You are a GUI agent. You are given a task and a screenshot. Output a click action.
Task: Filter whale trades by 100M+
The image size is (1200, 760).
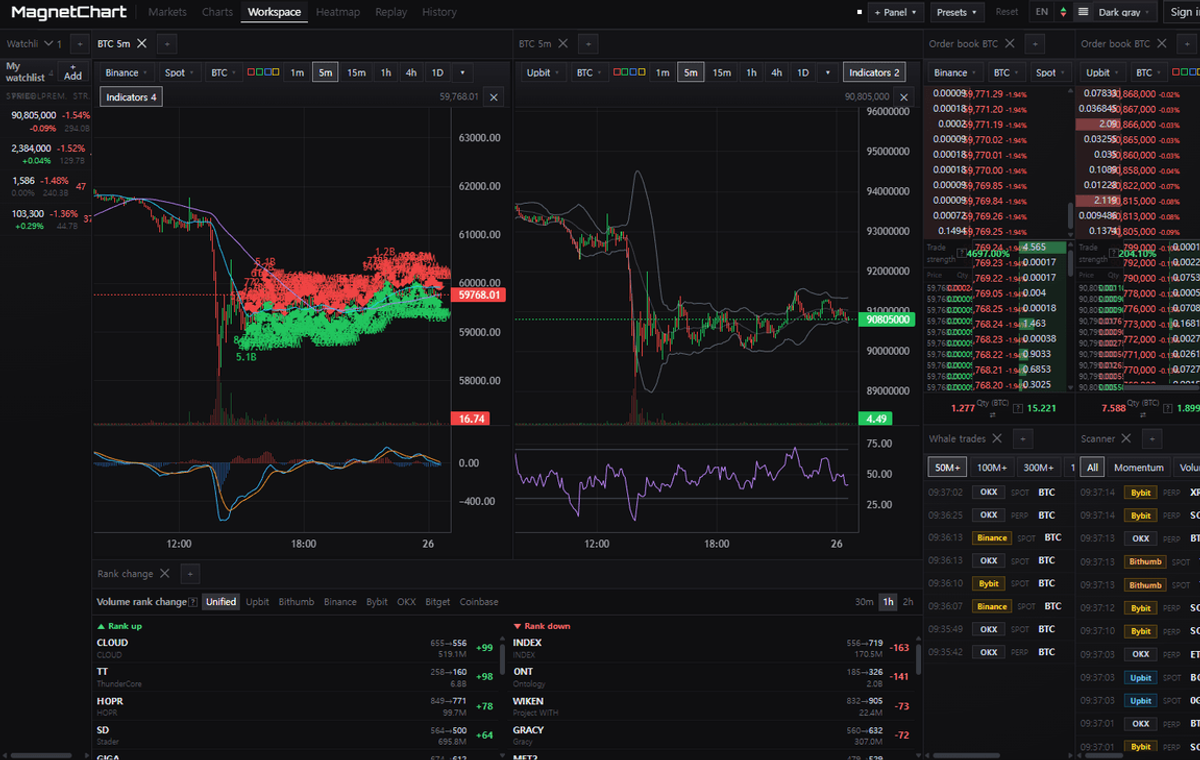point(991,467)
